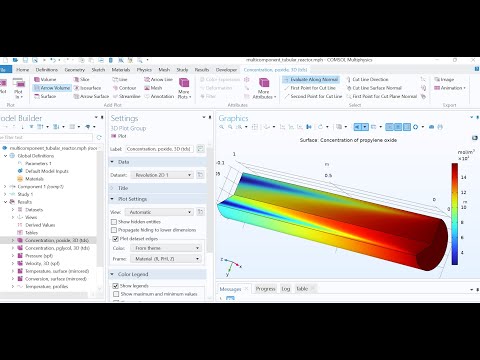The height and width of the screenshot is (360, 480).
Task: Export an Image
Action: [444, 79]
